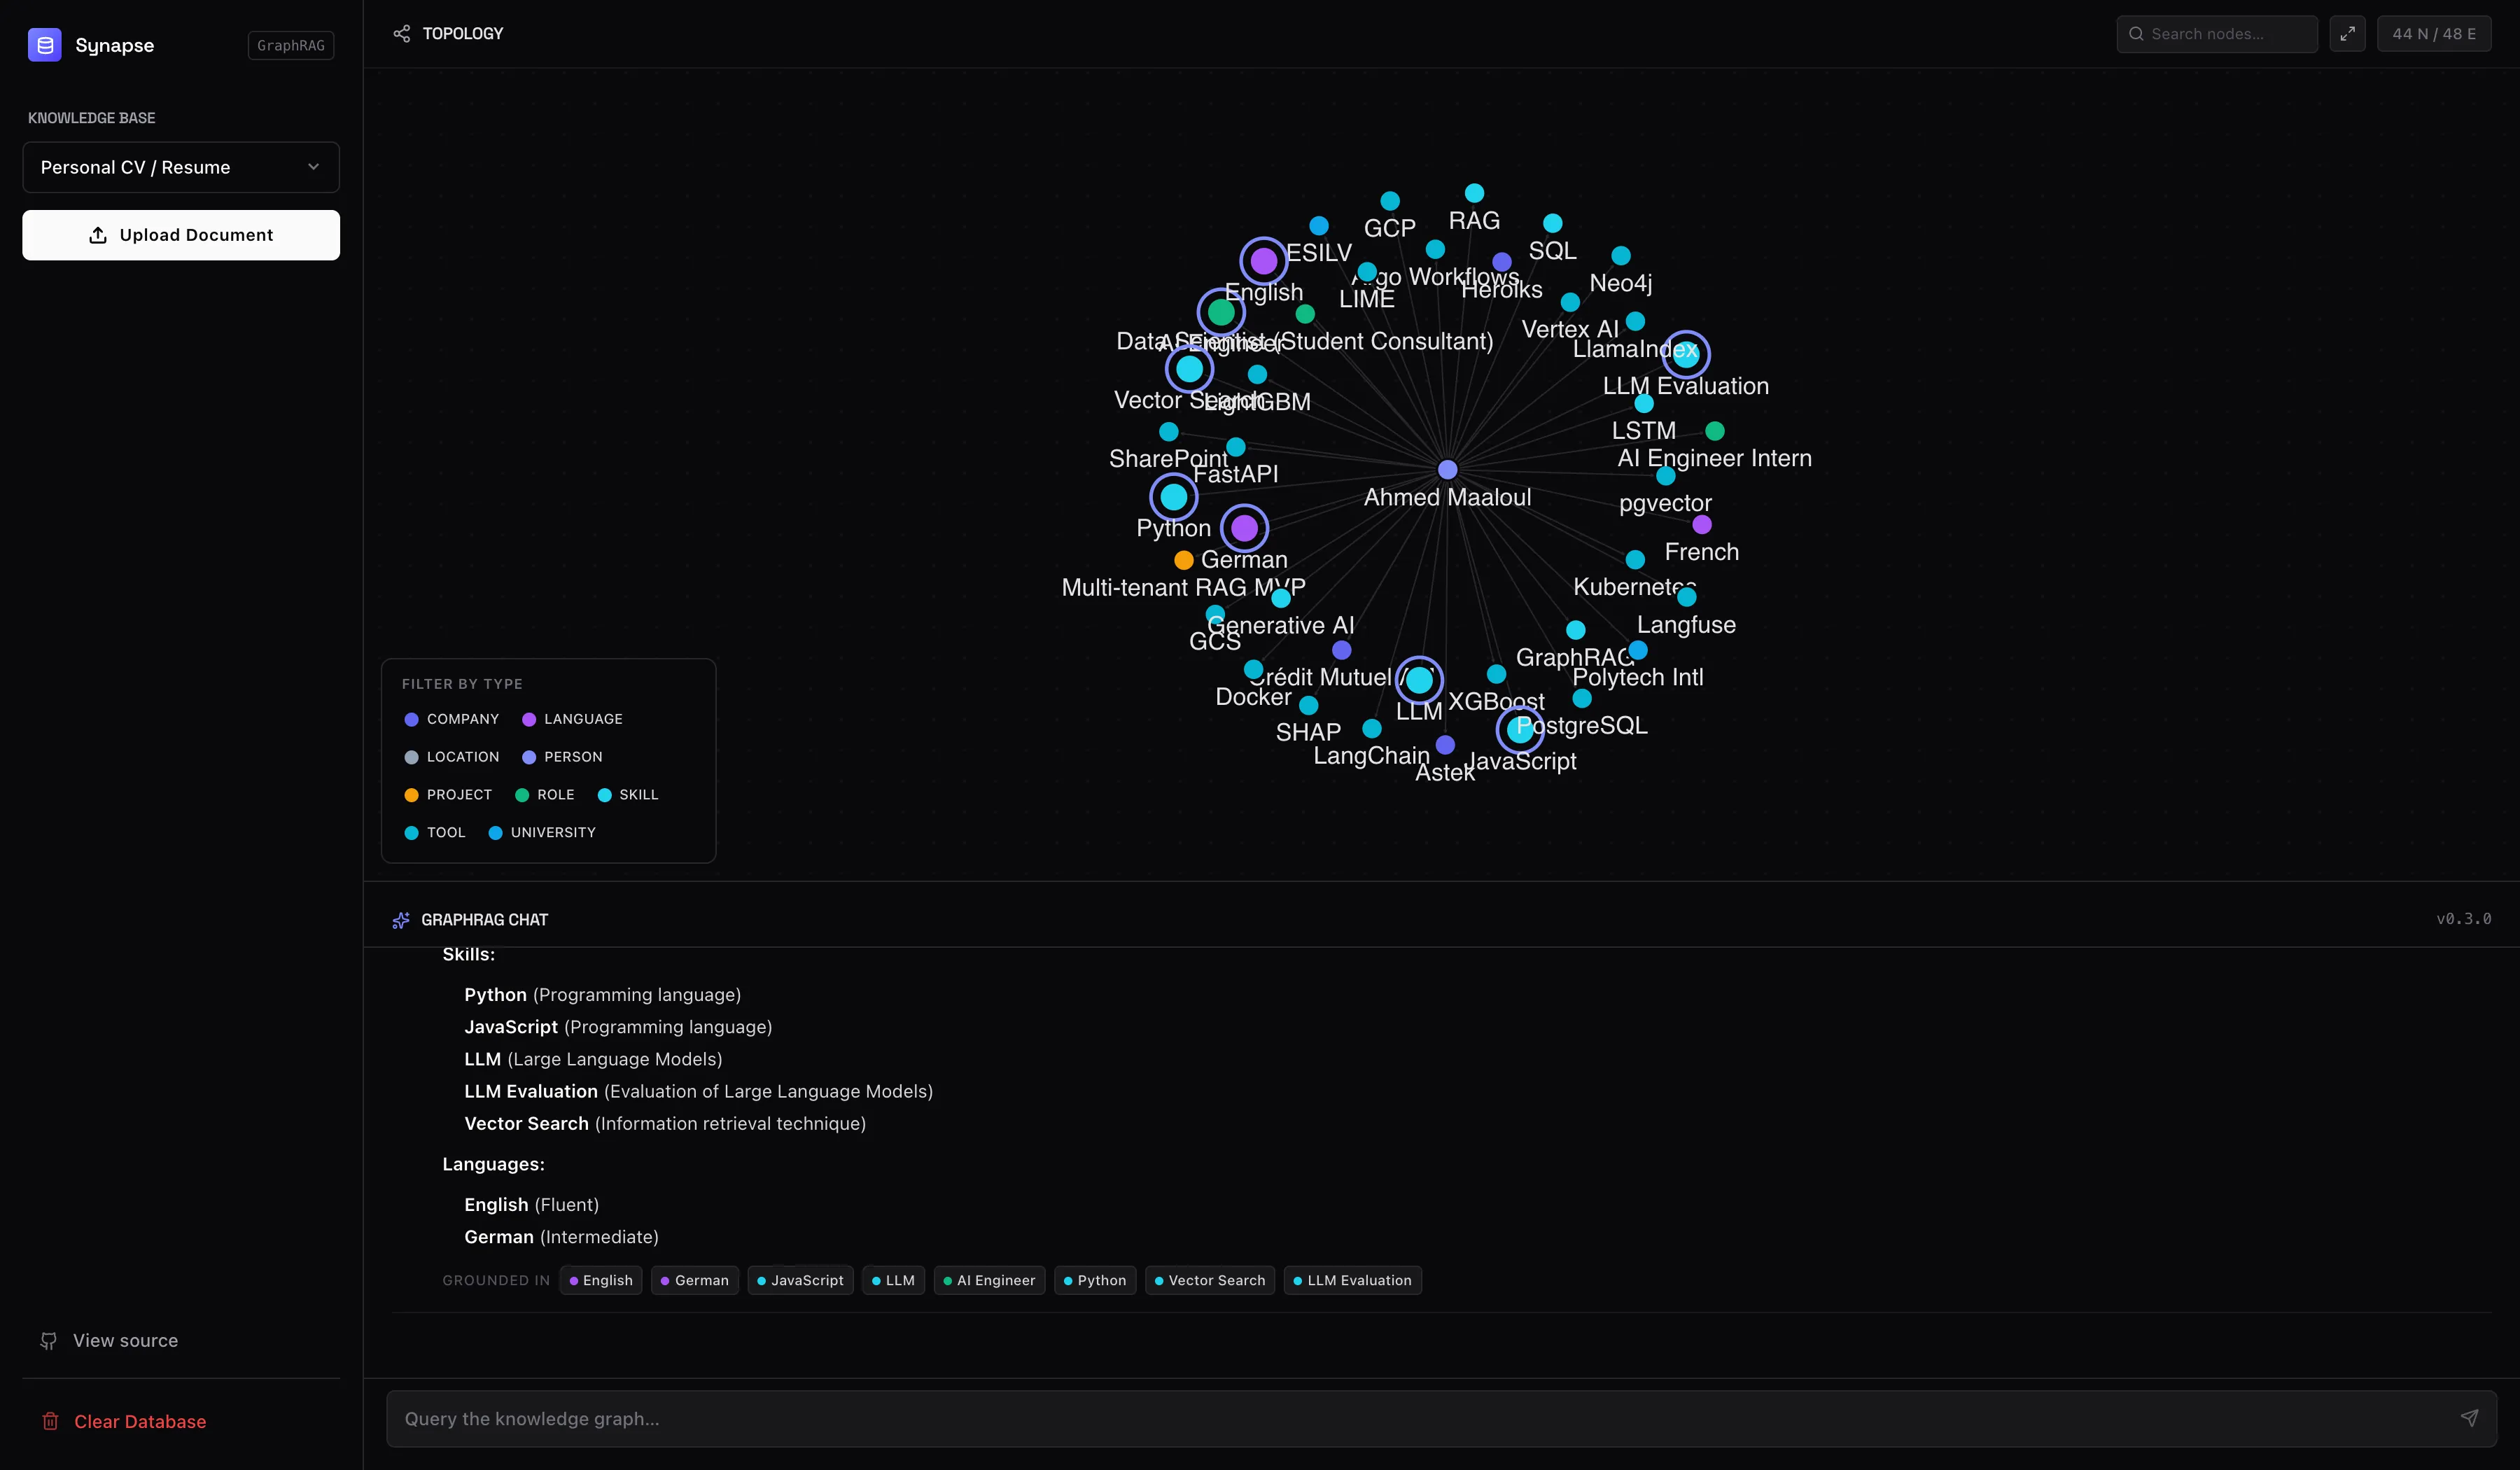Select the French purple graph node
2520x1470 pixels.
pos(1702,524)
